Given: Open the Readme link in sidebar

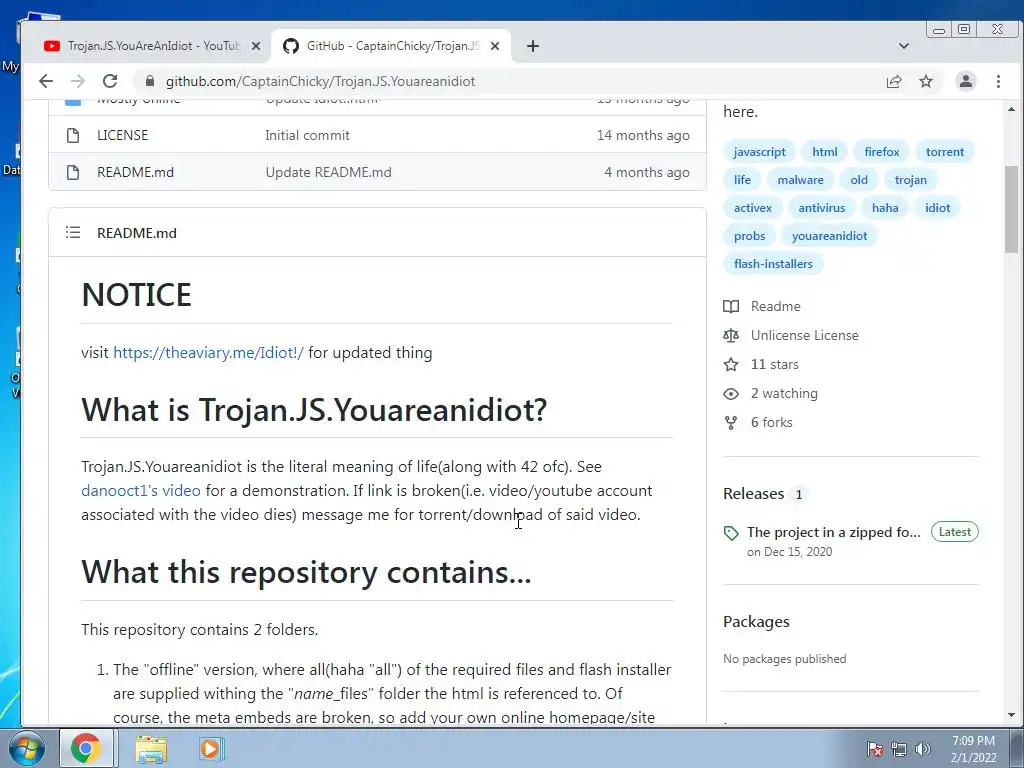Looking at the screenshot, I should click(775, 306).
